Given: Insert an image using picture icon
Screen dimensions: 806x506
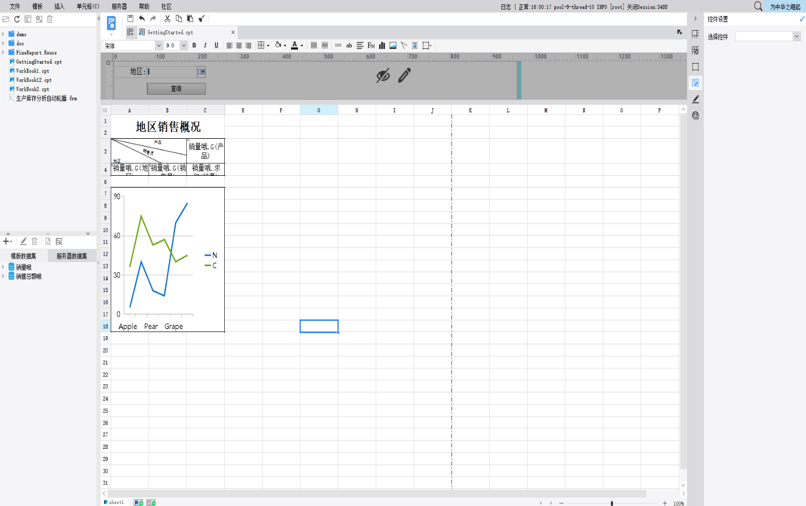Looking at the screenshot, I should [x=393, y=45].
